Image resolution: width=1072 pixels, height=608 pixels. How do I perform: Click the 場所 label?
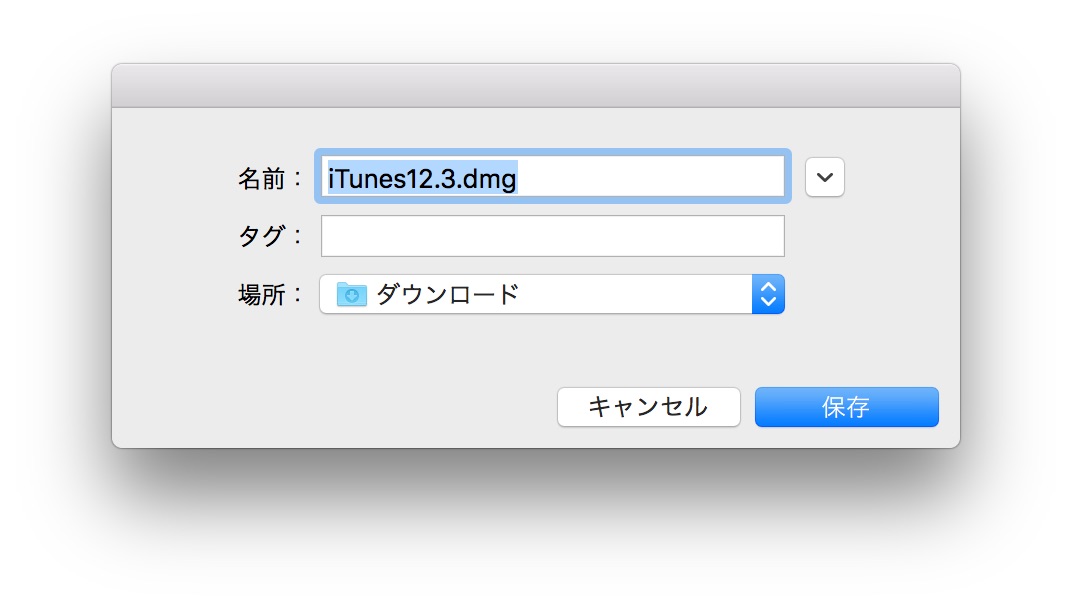coord(269,295)
